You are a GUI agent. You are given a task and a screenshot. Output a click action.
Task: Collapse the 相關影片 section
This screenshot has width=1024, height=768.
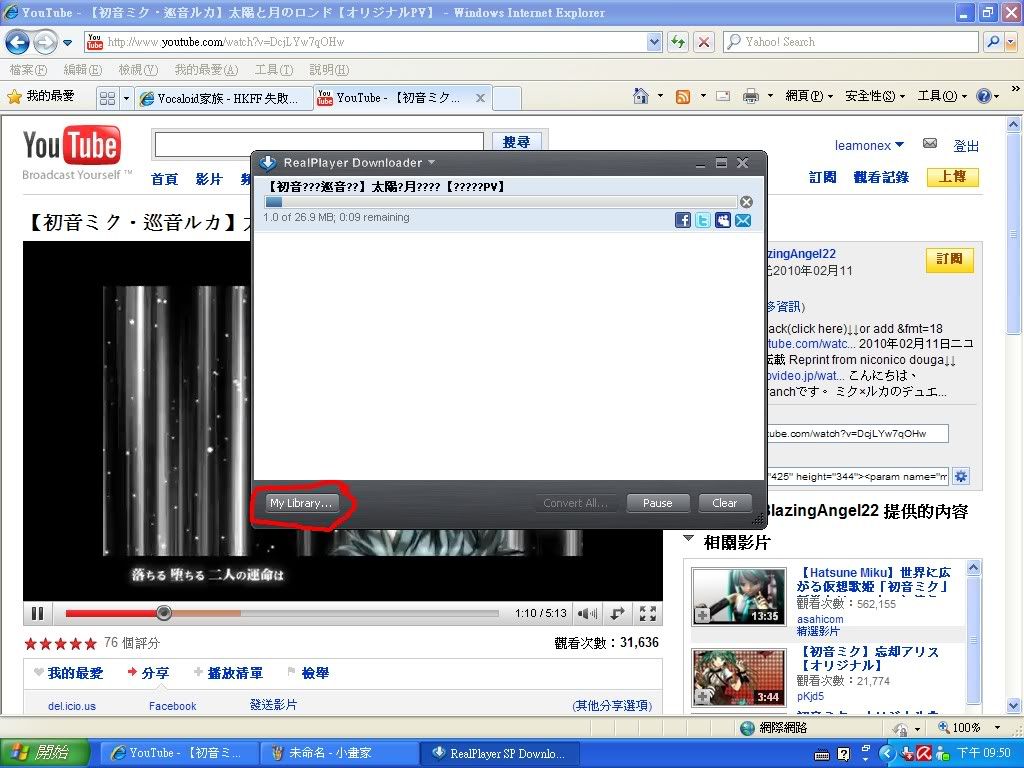click(688, 539)
